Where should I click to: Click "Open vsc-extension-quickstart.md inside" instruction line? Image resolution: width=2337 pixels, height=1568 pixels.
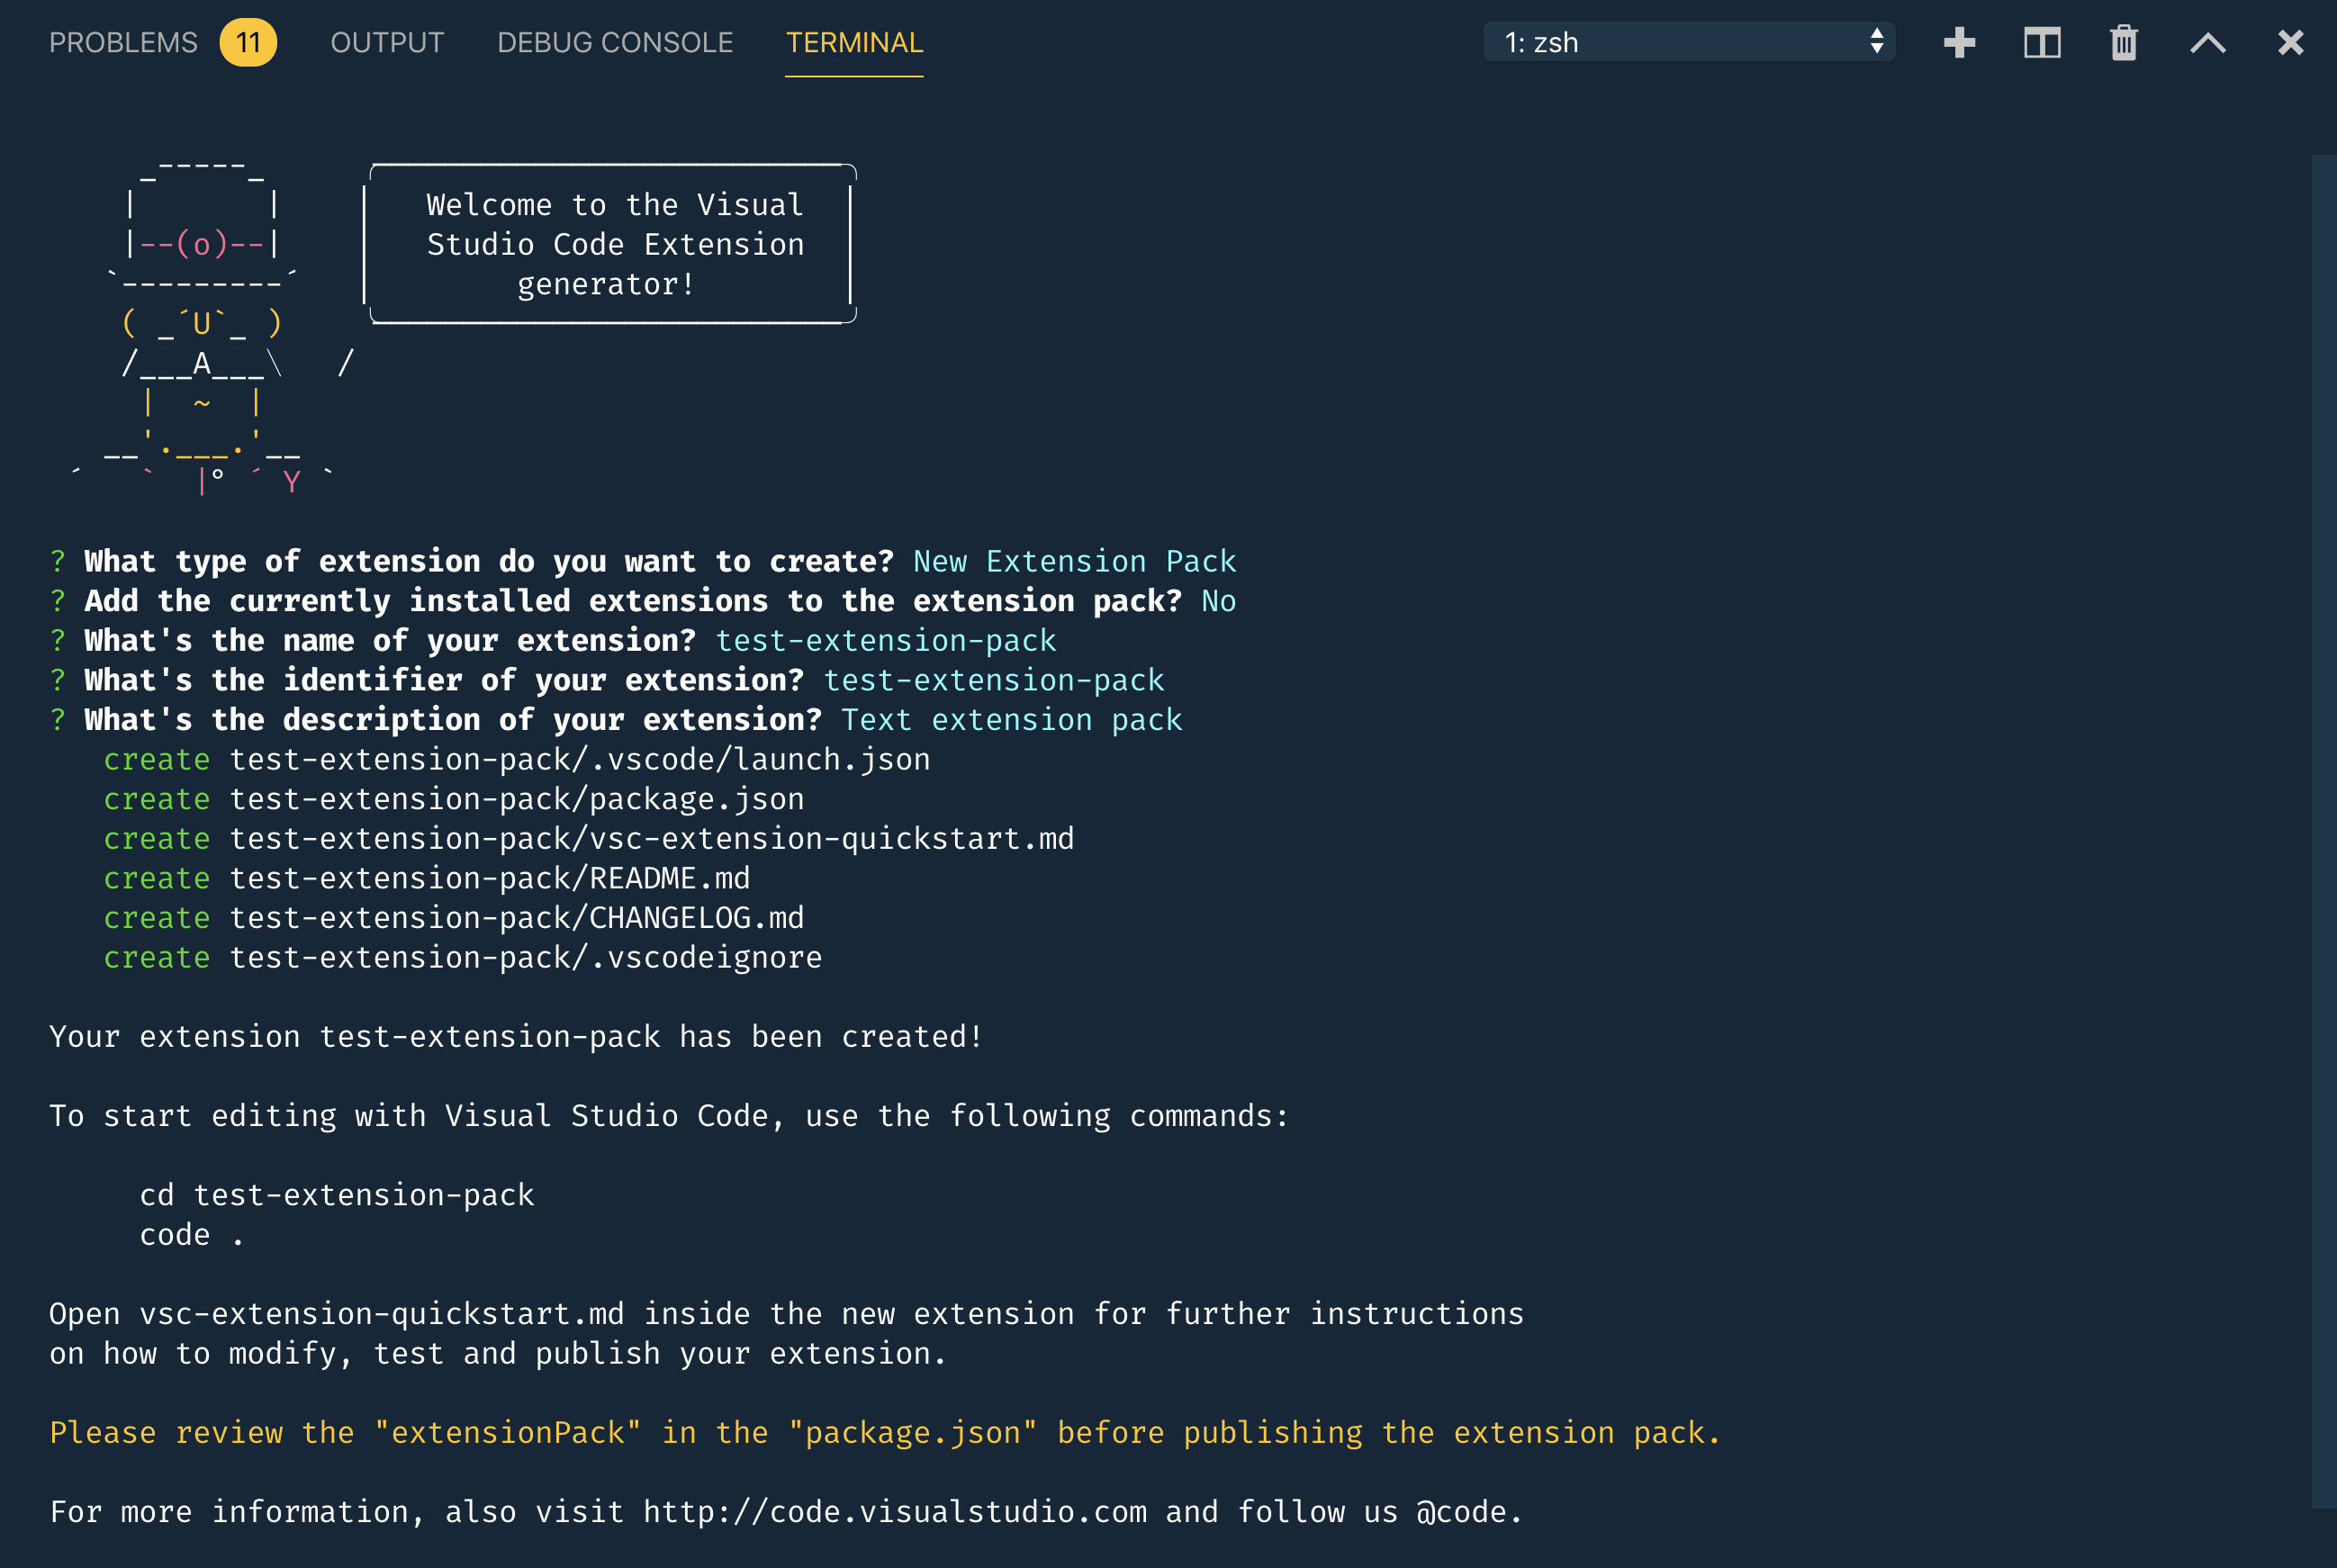coord(785,1314)
